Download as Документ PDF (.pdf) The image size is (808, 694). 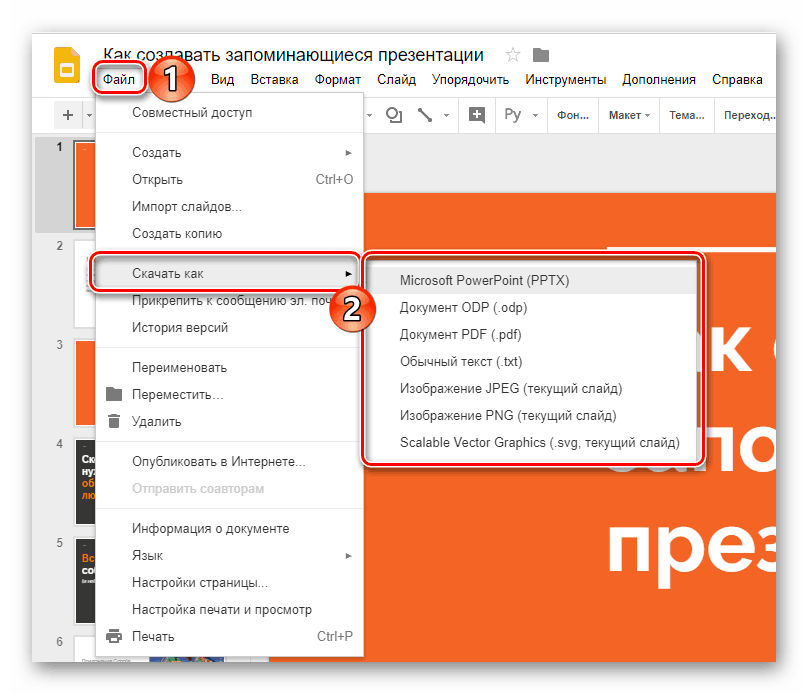(532, 334)
